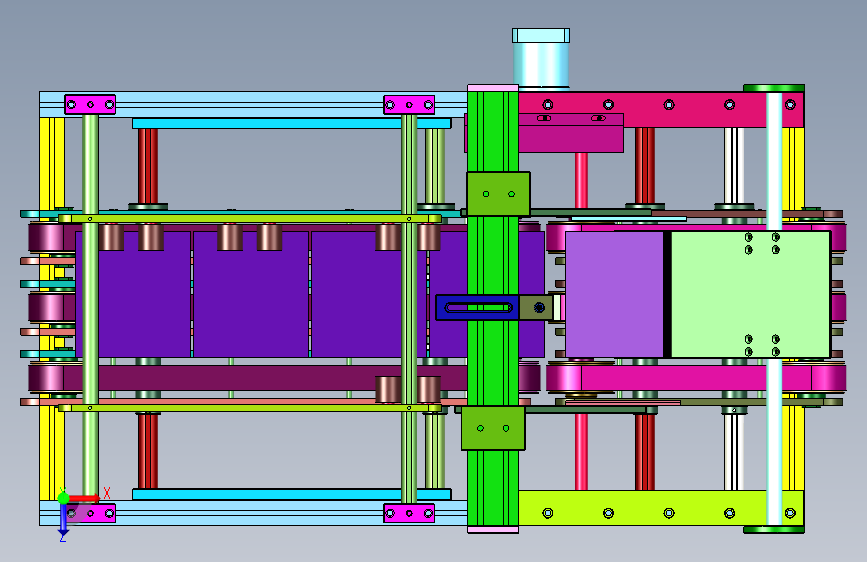This screenshot has width=867, height=562.
Task: Click the pink cap atop the green column
Action: [x=493, y=88]
